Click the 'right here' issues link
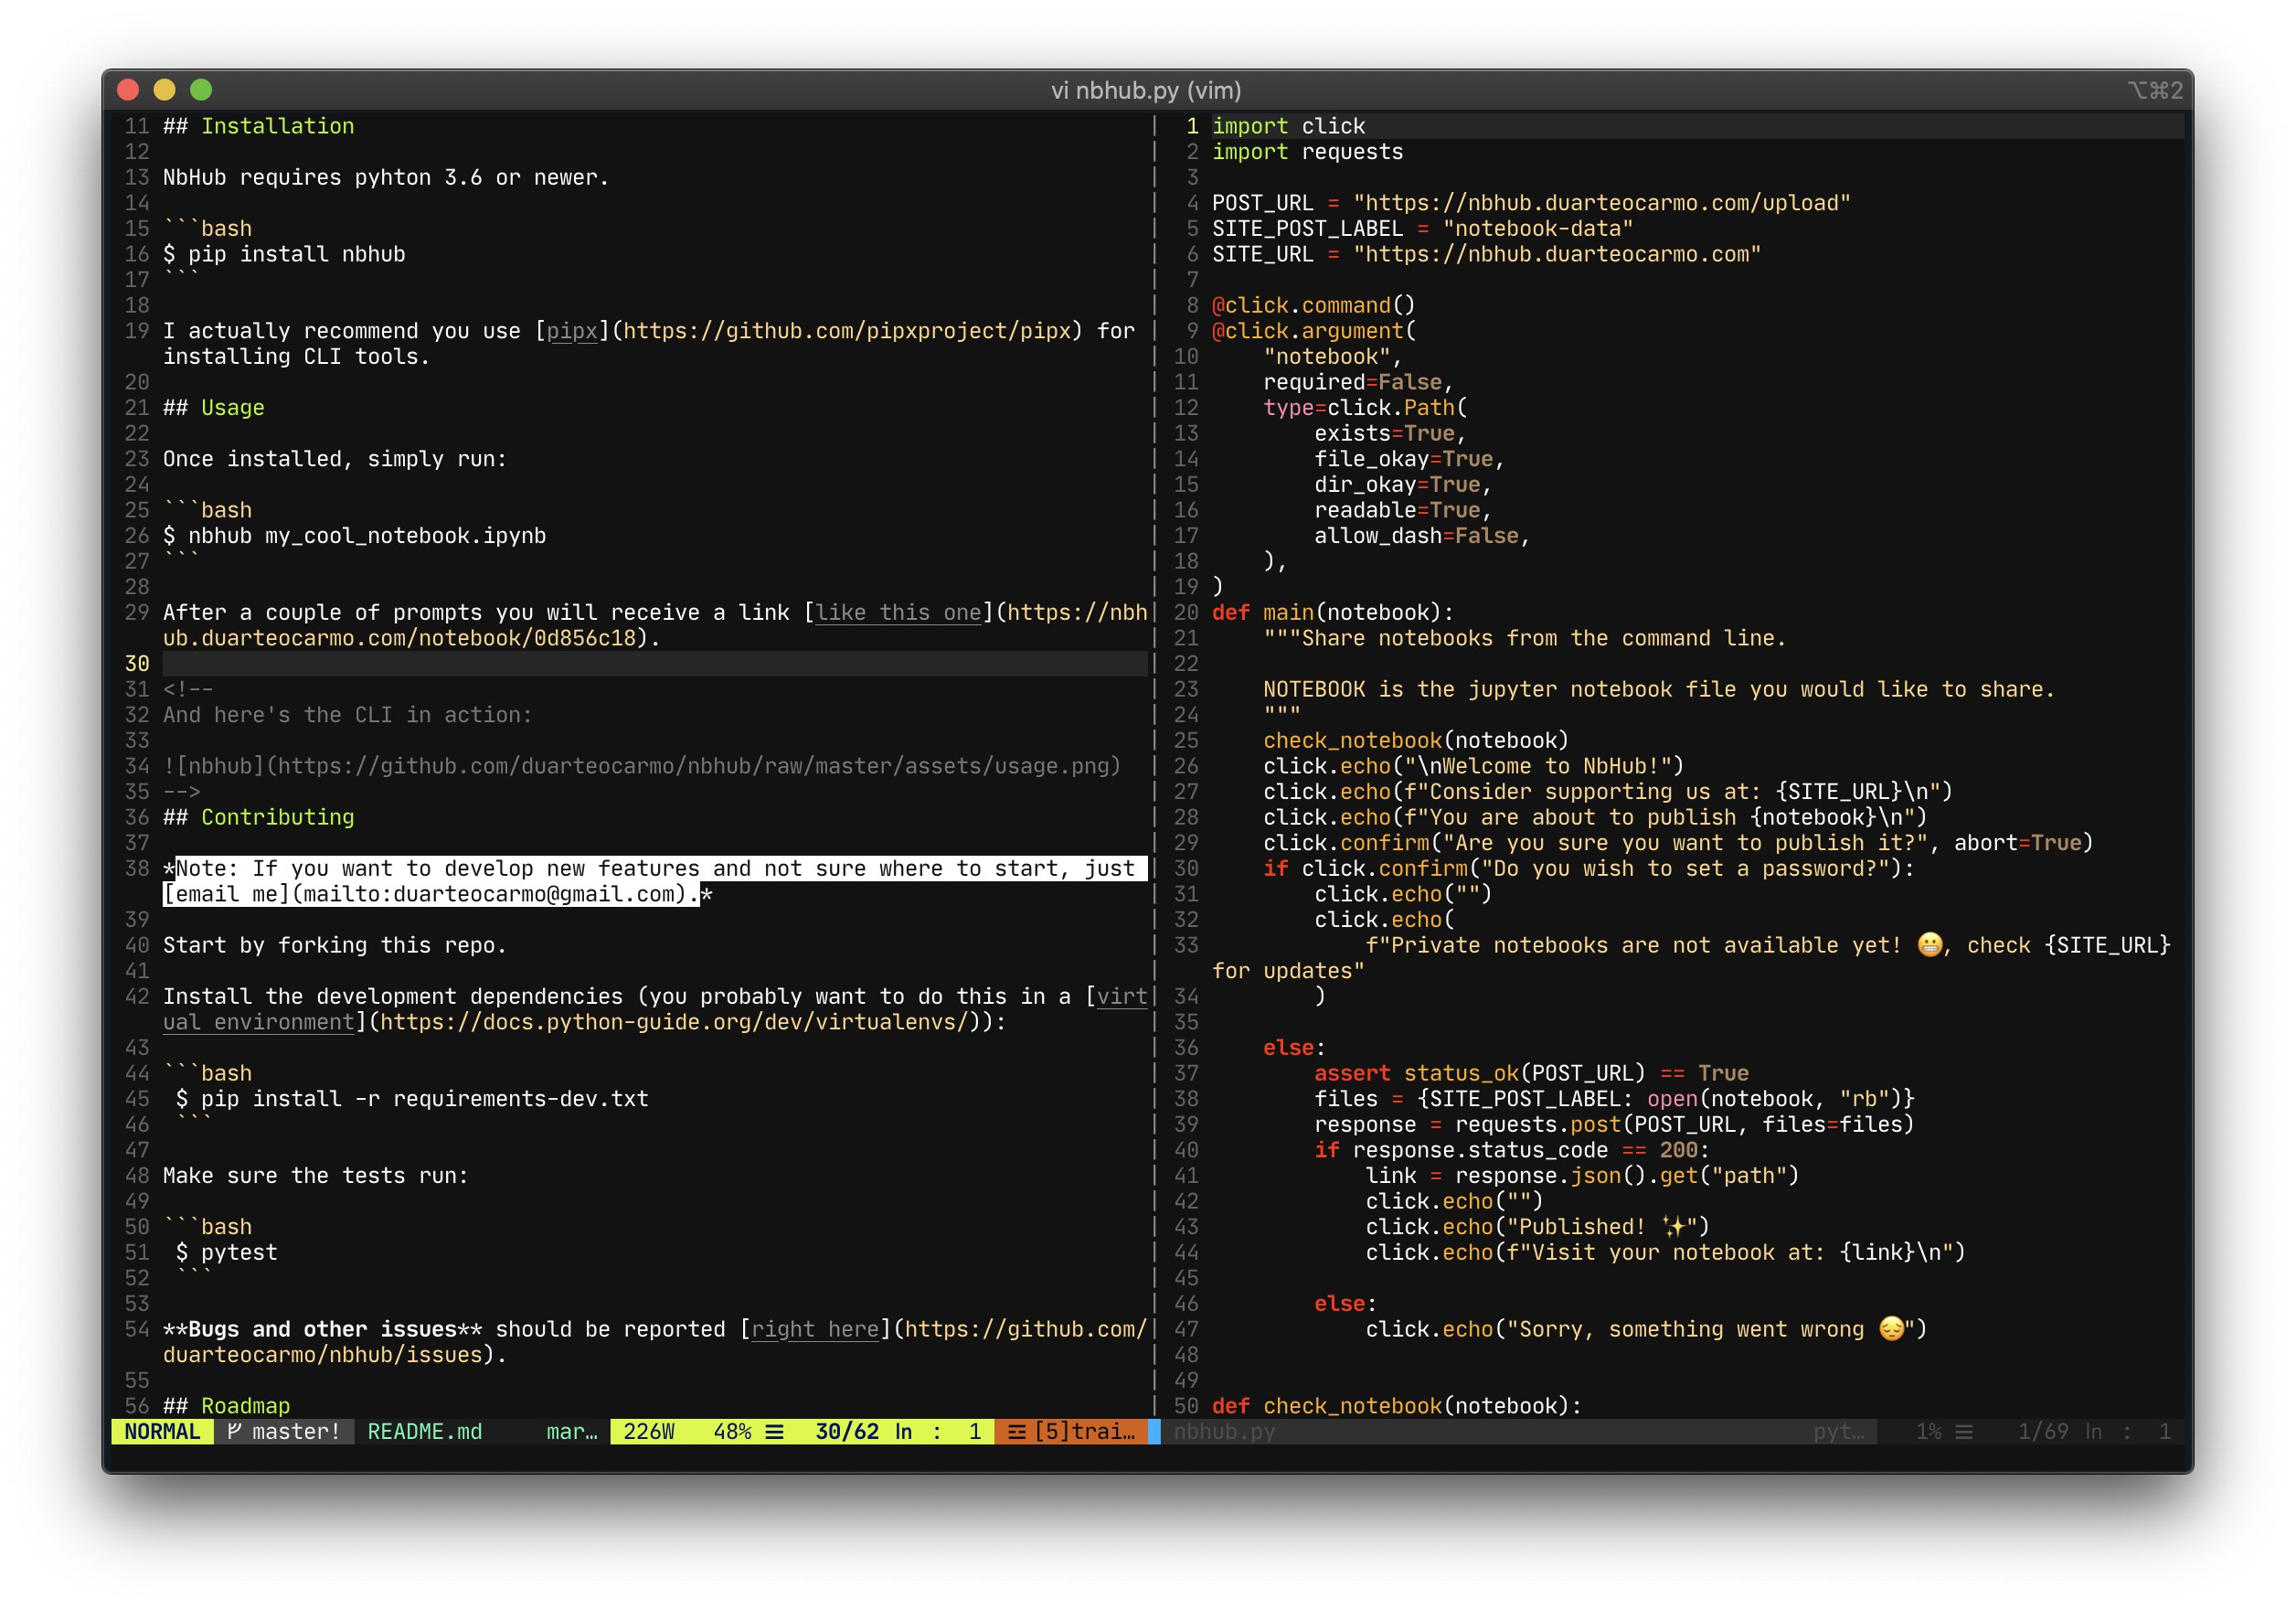 814,1328
